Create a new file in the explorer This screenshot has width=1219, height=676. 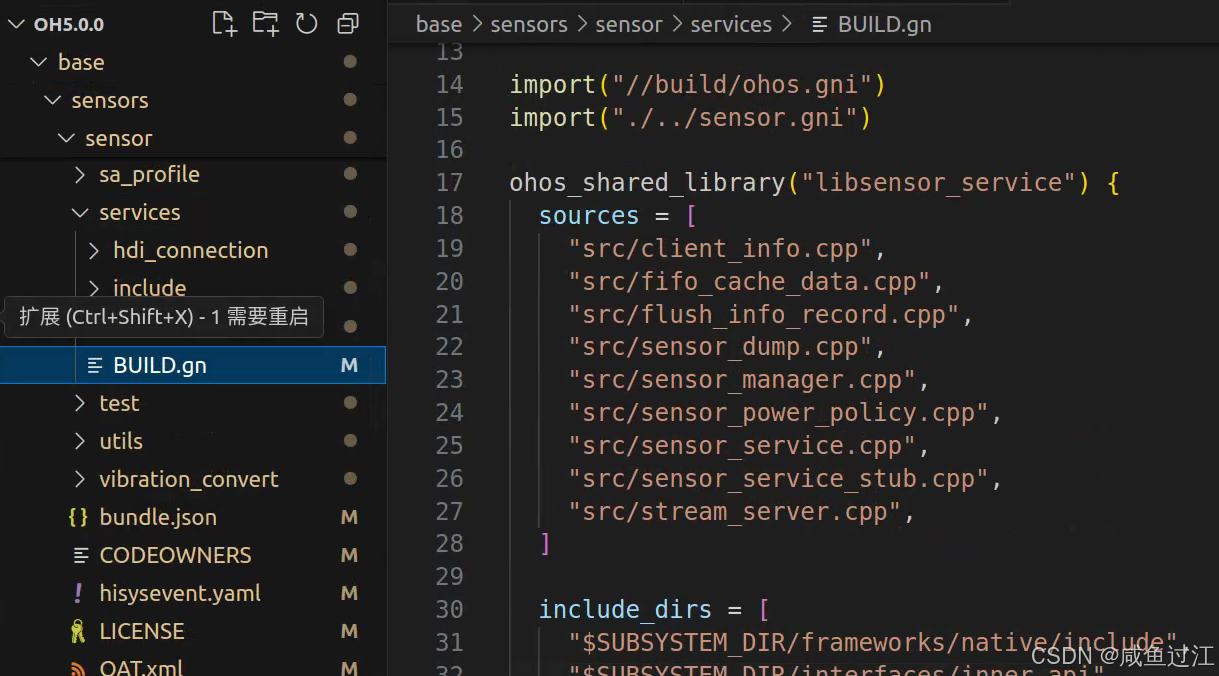pyautogui.click(x=223, y=23)
